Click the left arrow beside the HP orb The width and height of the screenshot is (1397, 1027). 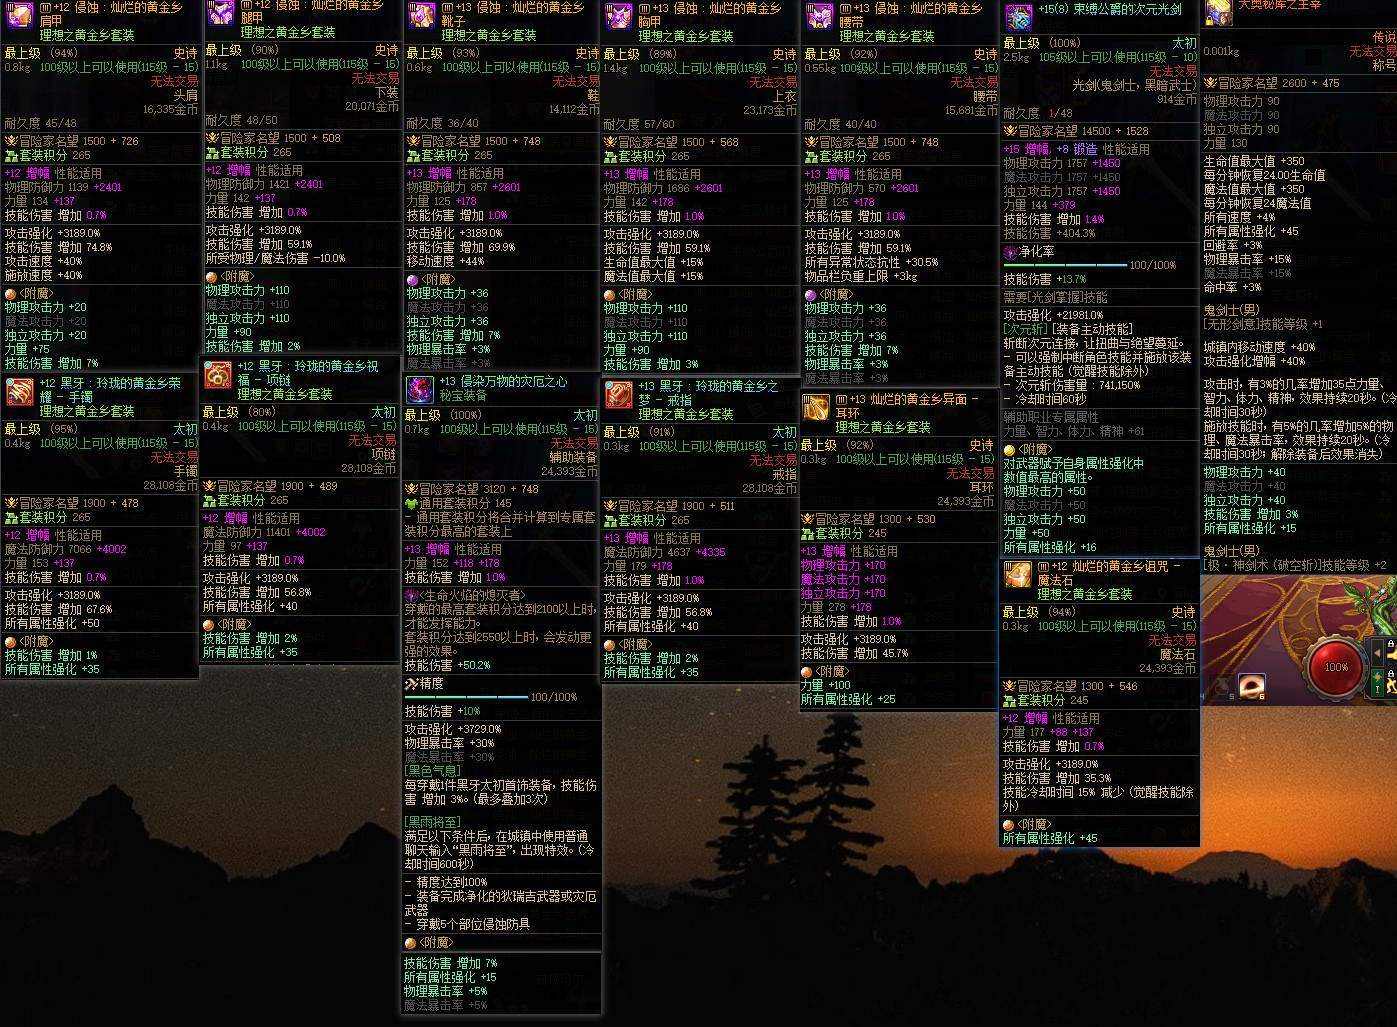[x=1378, y=652]
